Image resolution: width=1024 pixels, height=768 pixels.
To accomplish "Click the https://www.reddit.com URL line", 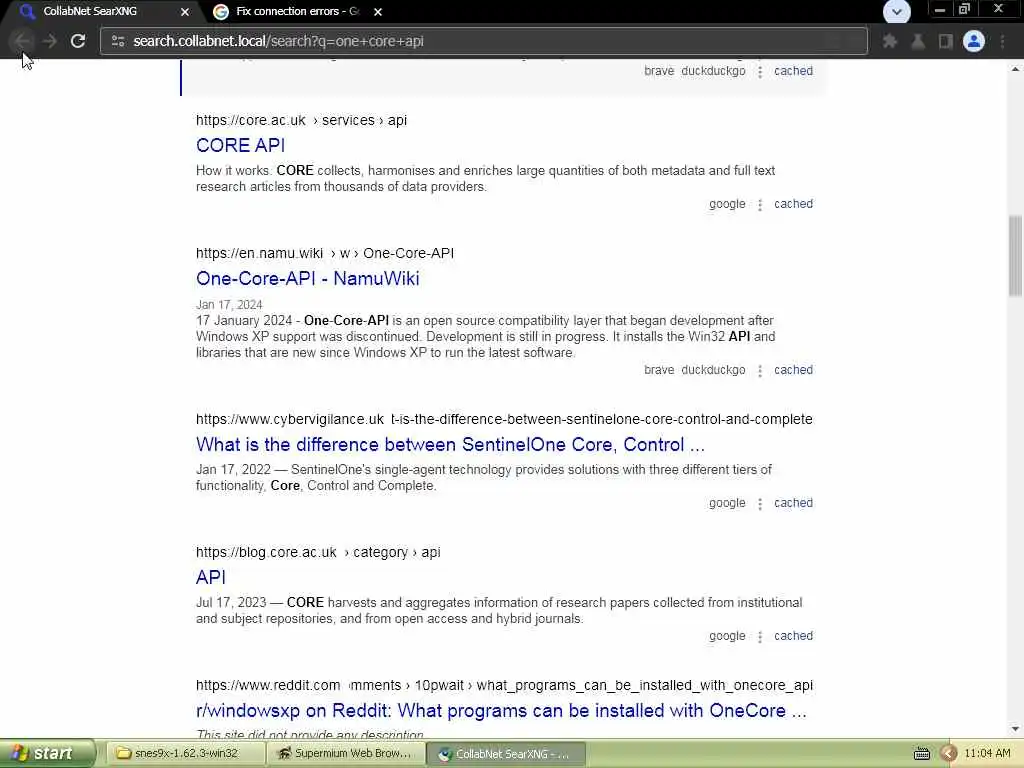I will [x=504, y=686].
